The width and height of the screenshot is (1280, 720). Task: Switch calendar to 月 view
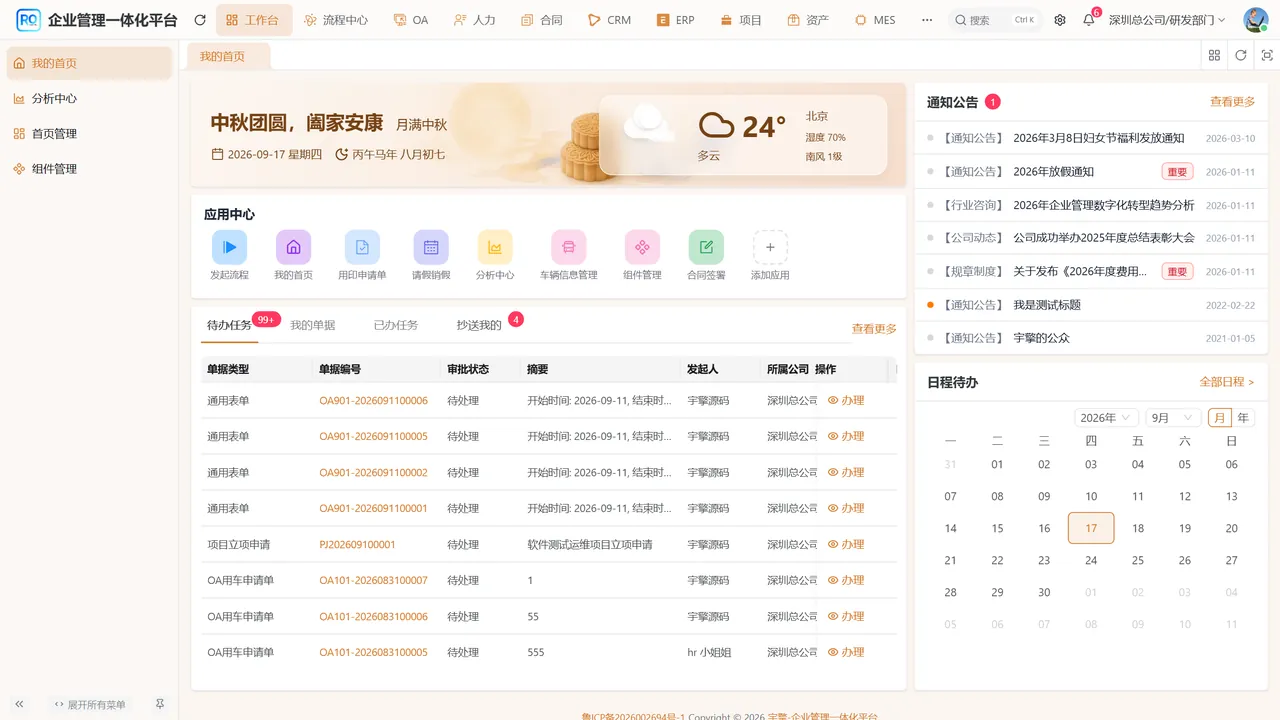[x=1219, y=418]
